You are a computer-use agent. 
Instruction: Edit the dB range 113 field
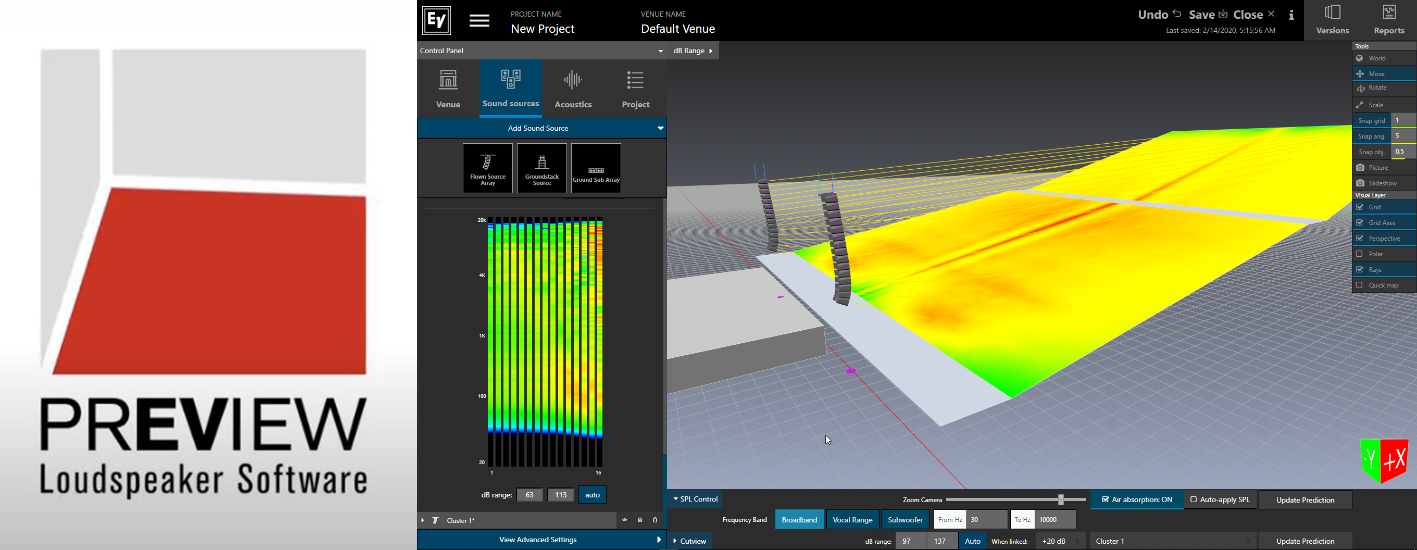561,494
